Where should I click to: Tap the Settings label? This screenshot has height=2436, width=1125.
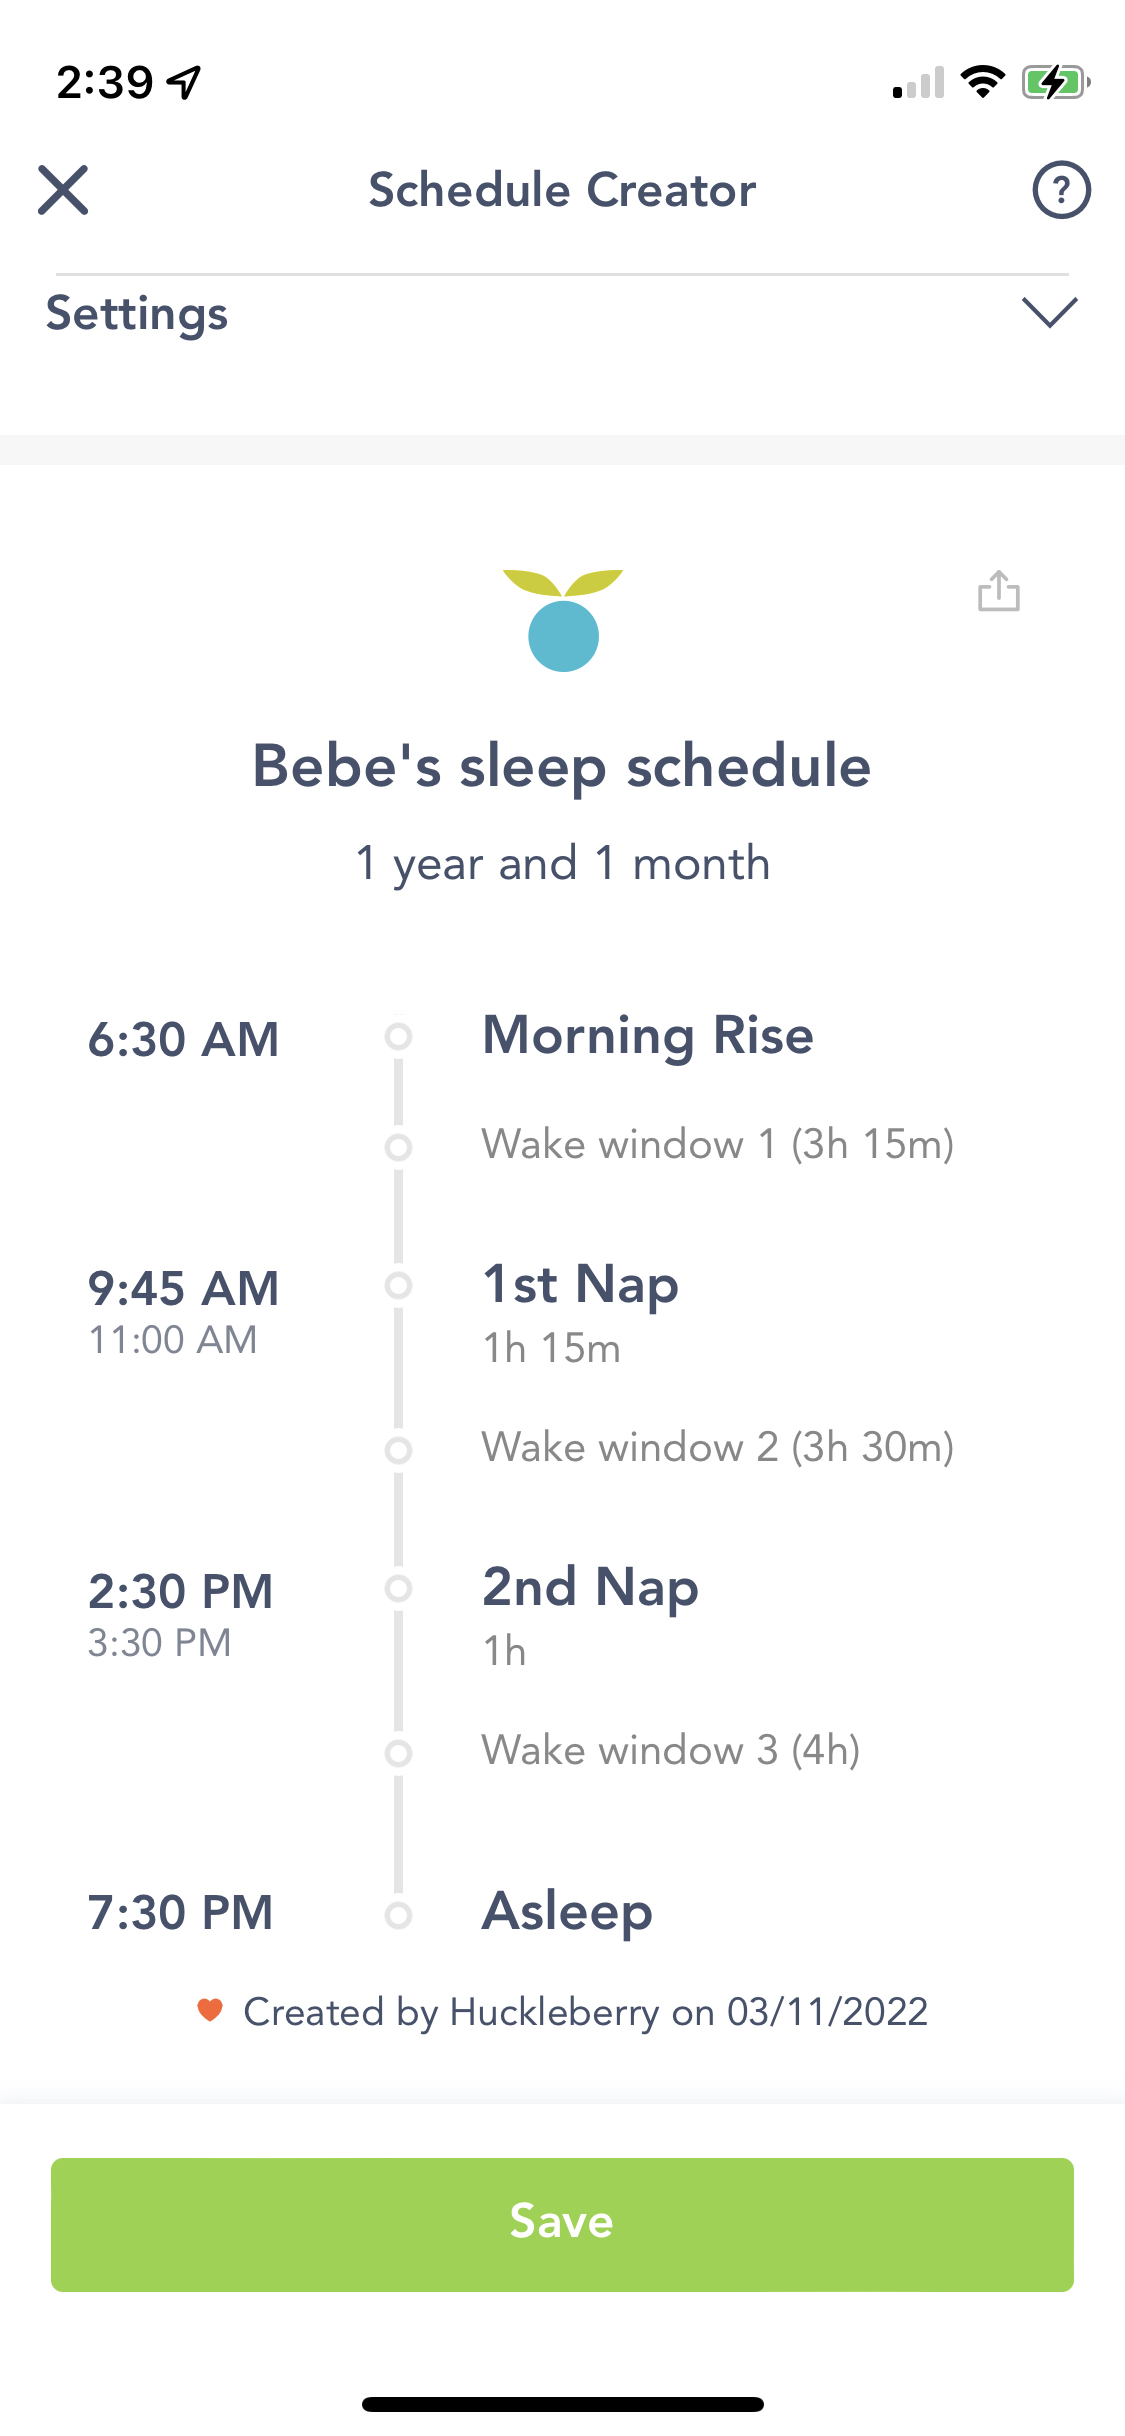[137, 314]
